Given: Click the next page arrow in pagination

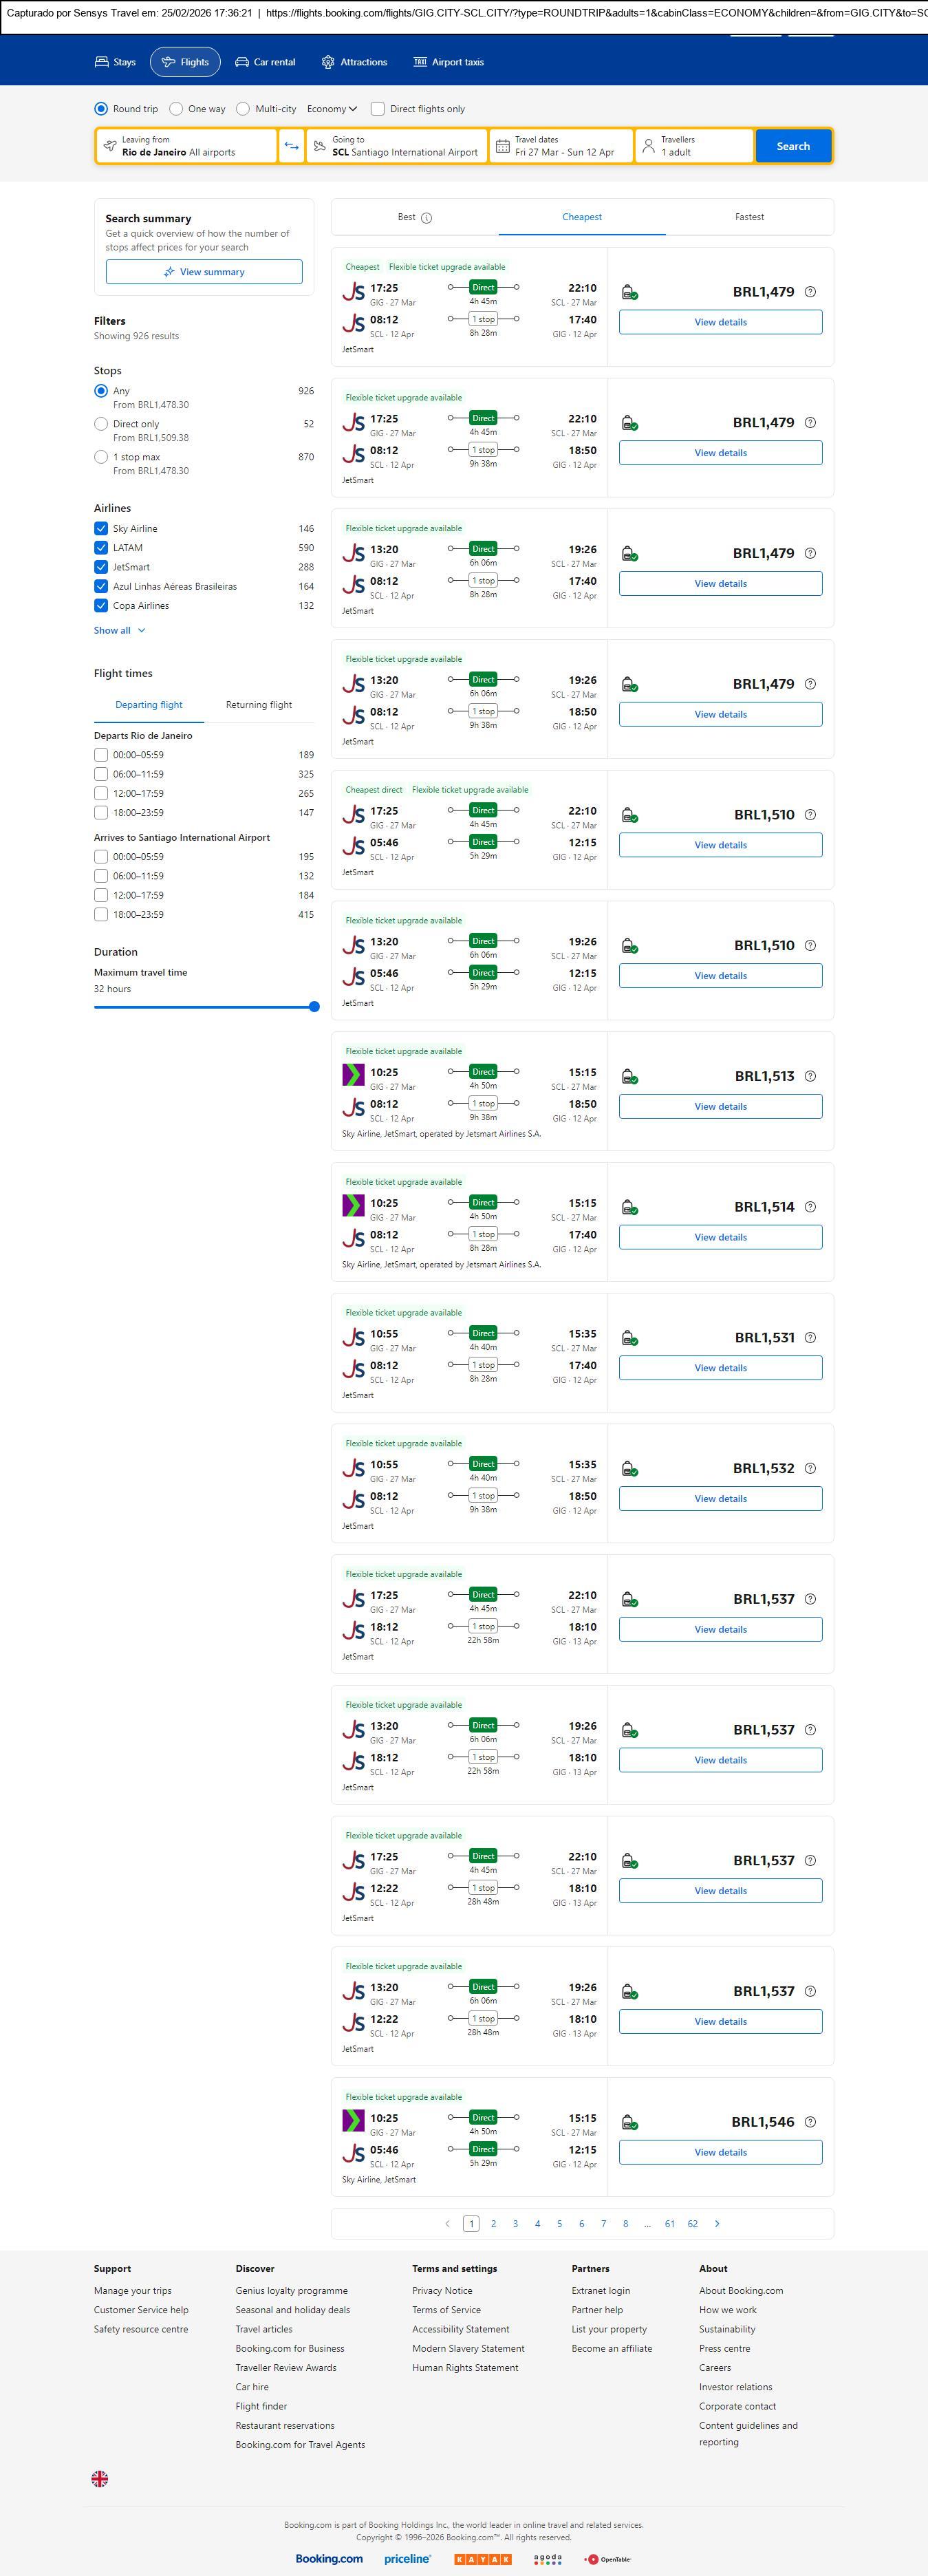Looking at the screenshot, I should tap(717, 2224).
